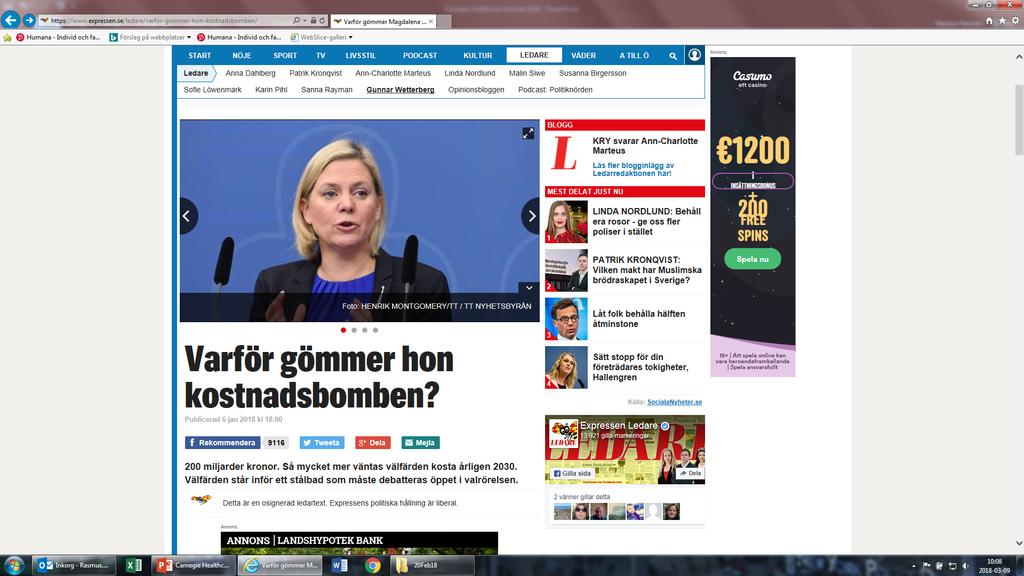Screen dimensions: 1024x576
Task: Refresh the page with the reload icon
Action: pyautogui.click(x=322, y=21)
